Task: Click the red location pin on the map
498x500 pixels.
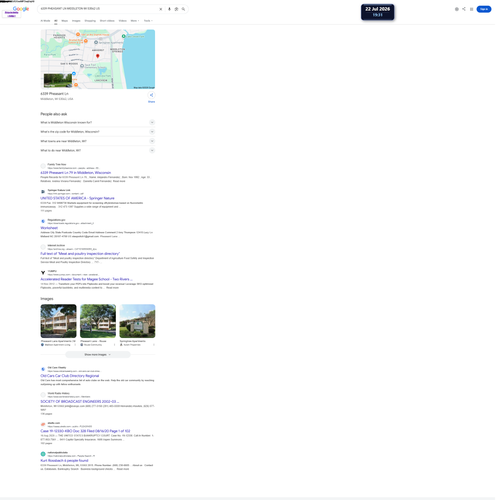Action: tap(98, 56)
